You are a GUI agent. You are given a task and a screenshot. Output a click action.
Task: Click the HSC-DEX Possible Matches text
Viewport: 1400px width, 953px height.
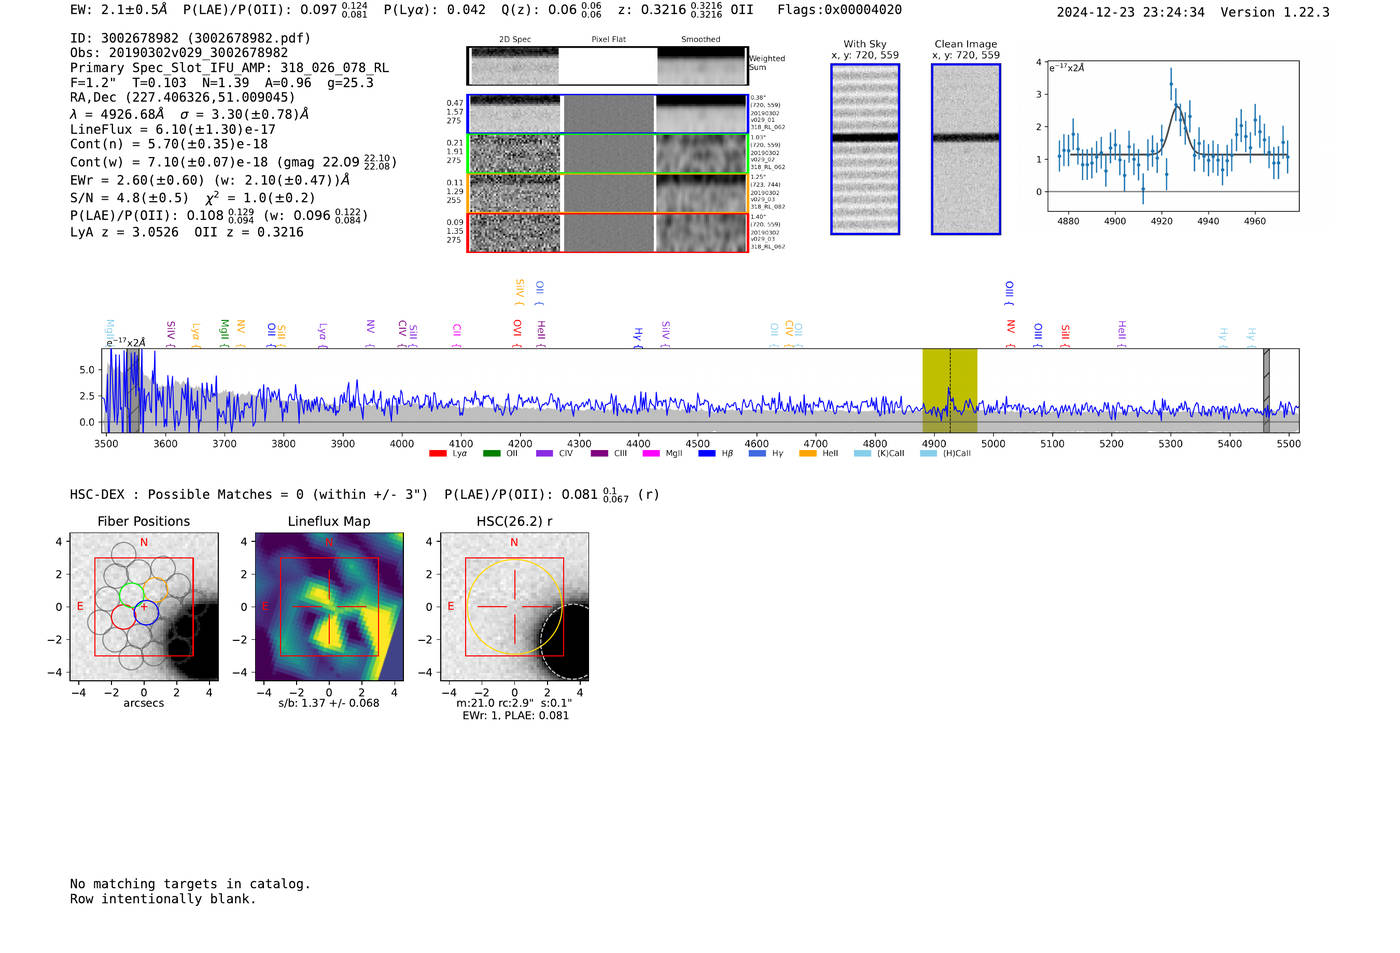[x=249, y=495]
